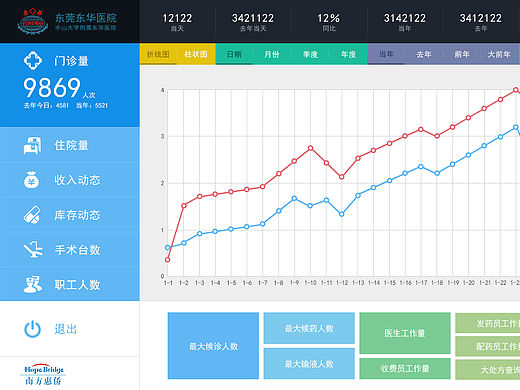Screen dimensions: 520x390
Task: Click the 3421122 去年当天 statistic
Action: pyautogui.click(x=253, y=22)
